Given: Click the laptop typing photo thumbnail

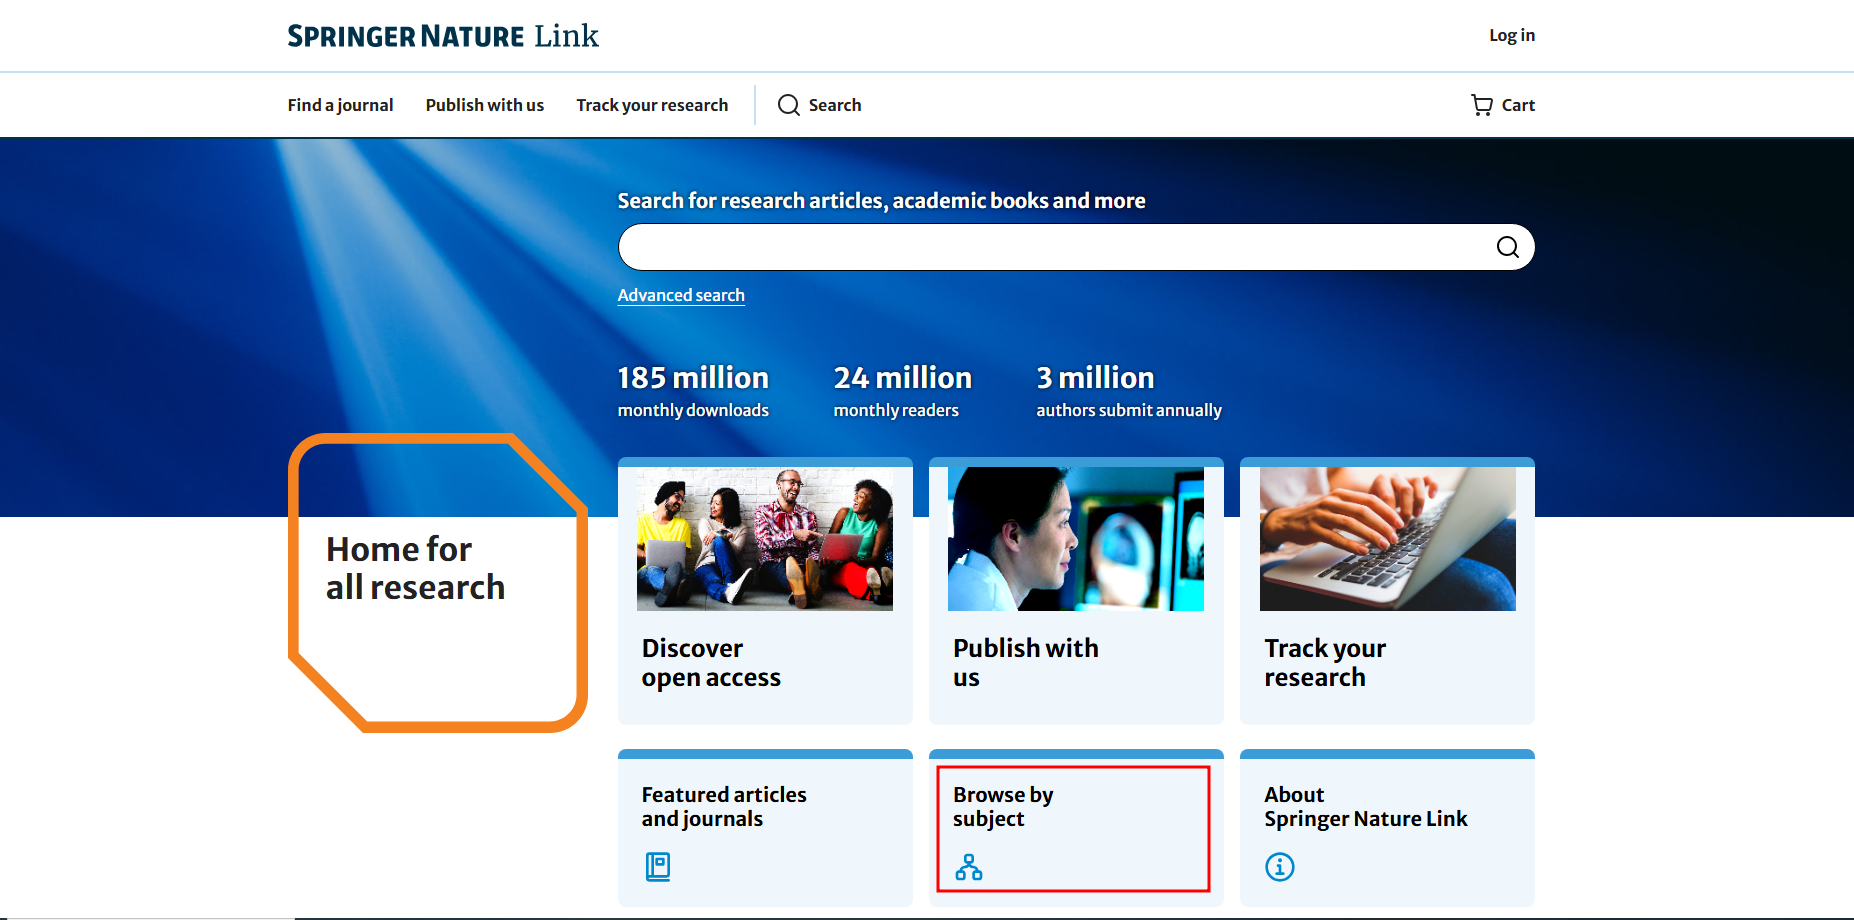Looking at the screenshot, I should (x=1387, y=539).
